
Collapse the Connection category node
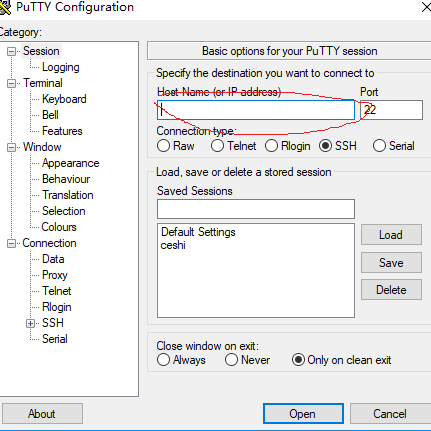tap(11, 243)
